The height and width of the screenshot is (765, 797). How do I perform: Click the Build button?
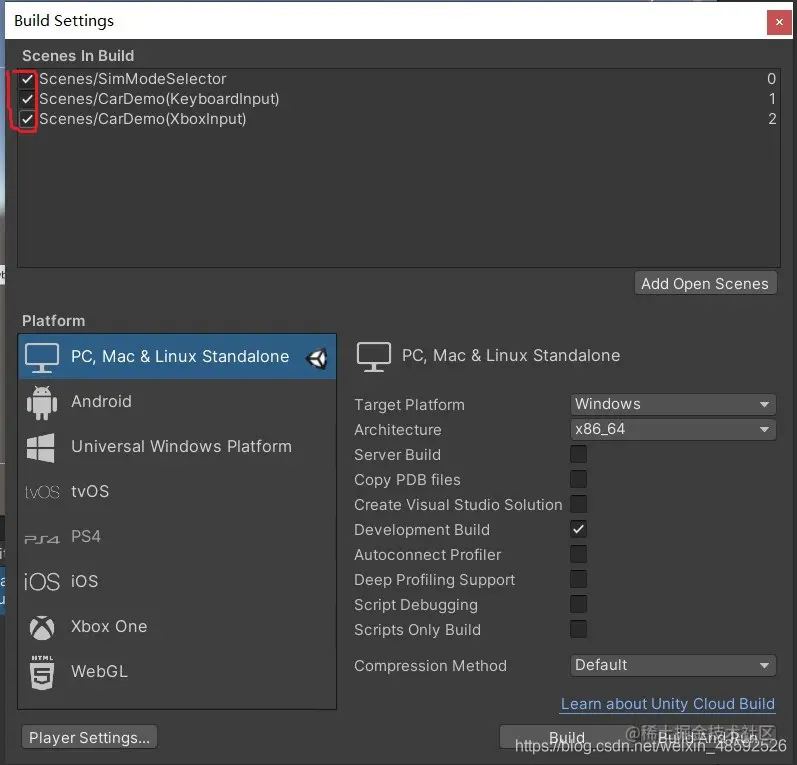567,737
